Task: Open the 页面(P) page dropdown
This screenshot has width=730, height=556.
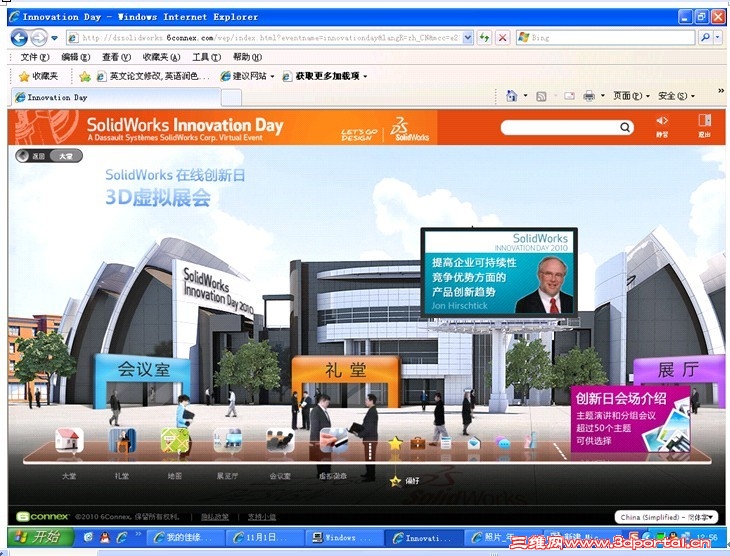Action: point(631,96)
